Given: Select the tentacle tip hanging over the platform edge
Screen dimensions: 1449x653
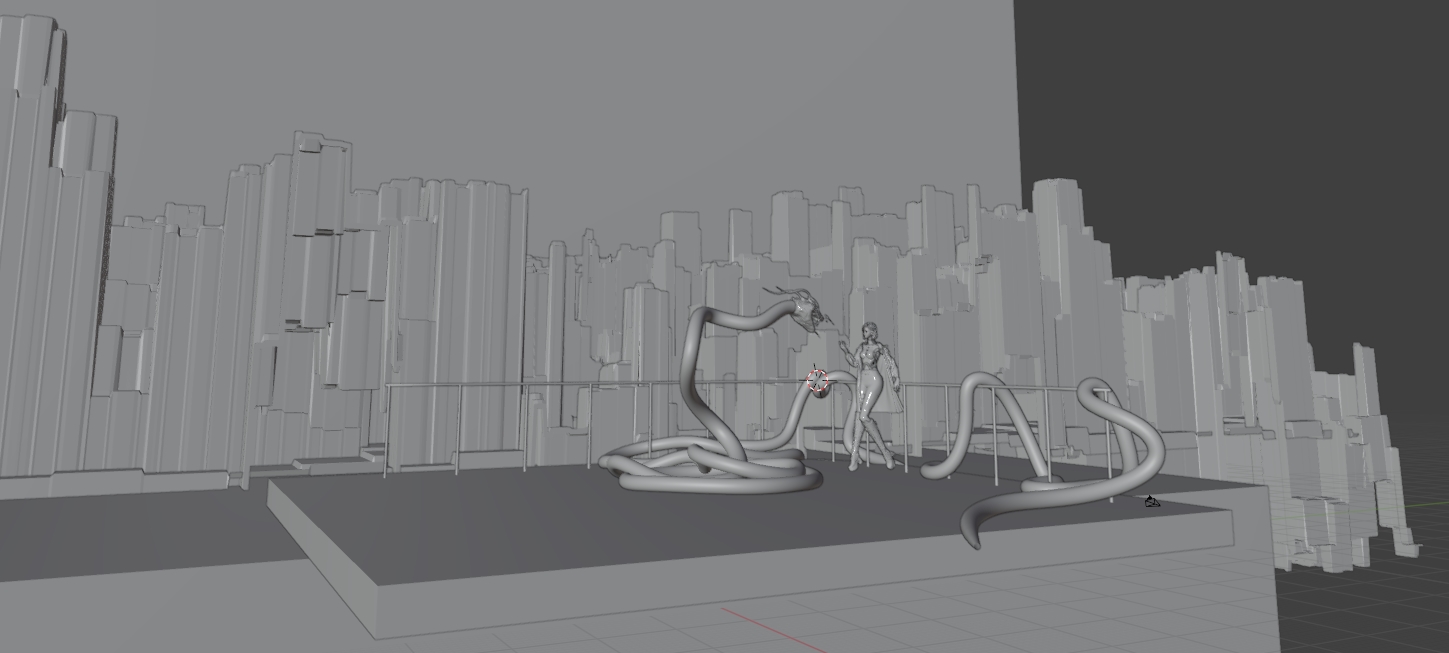Looking at the screenshot, I should tap(970, 532).
